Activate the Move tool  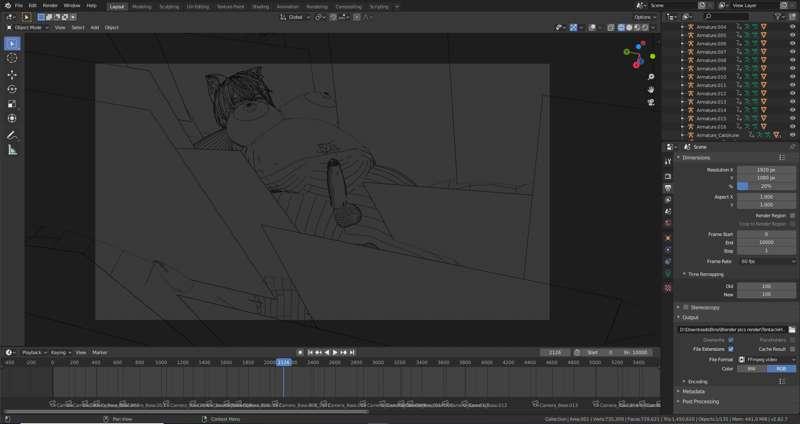pyautogui.click(x=12, y=74)
